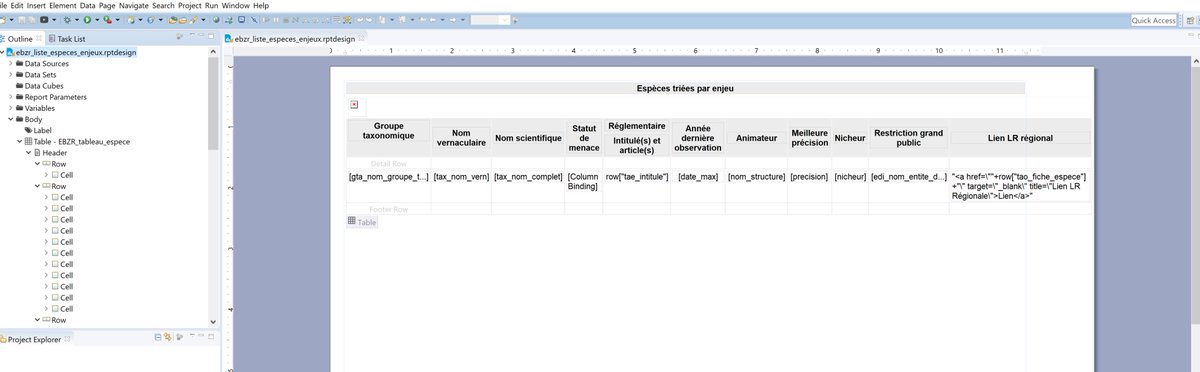Click the red broken image placeholder icon
The height and width of the screenshot is (372, 1200).
pos(354,104)
